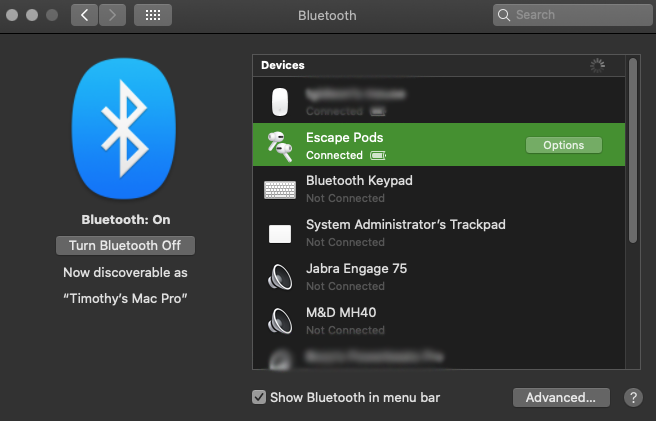Click the devices list scrollbar

coord(633,150)
